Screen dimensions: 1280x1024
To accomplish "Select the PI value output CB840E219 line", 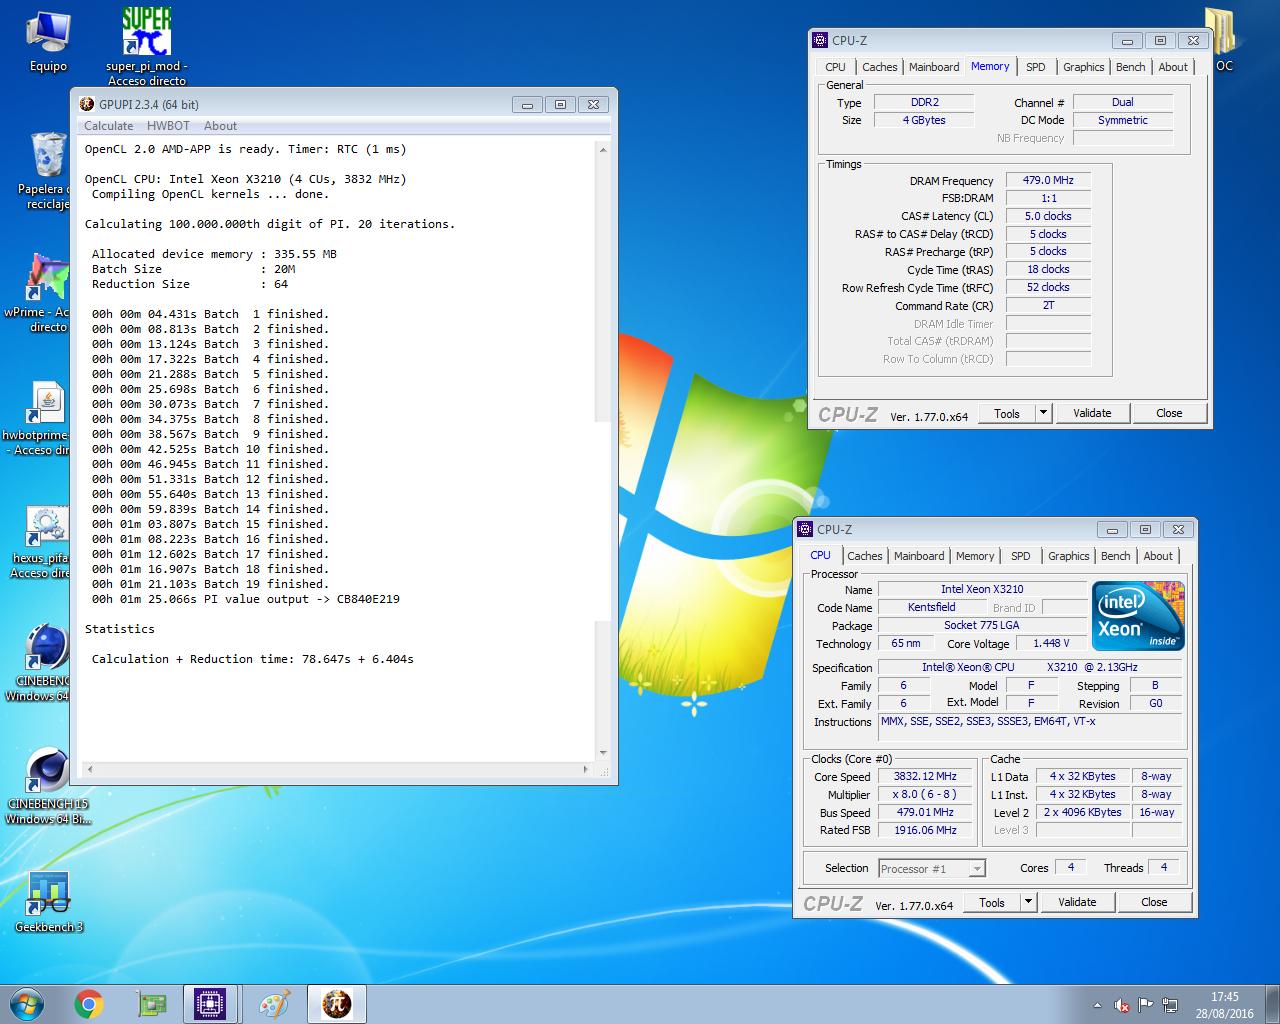I will (x=246, y=599).
